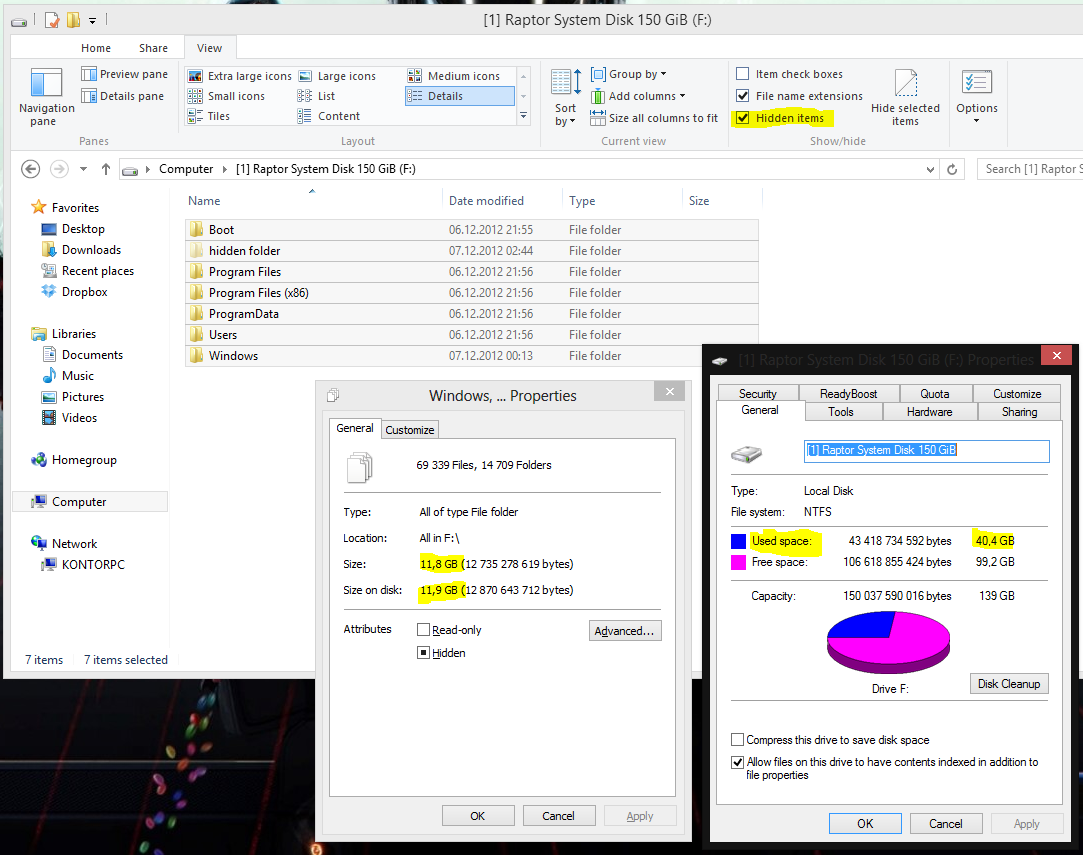Click the Search Raptor drive box
The width and height of the screenshot is (1083, 855).
[1029, 169]
